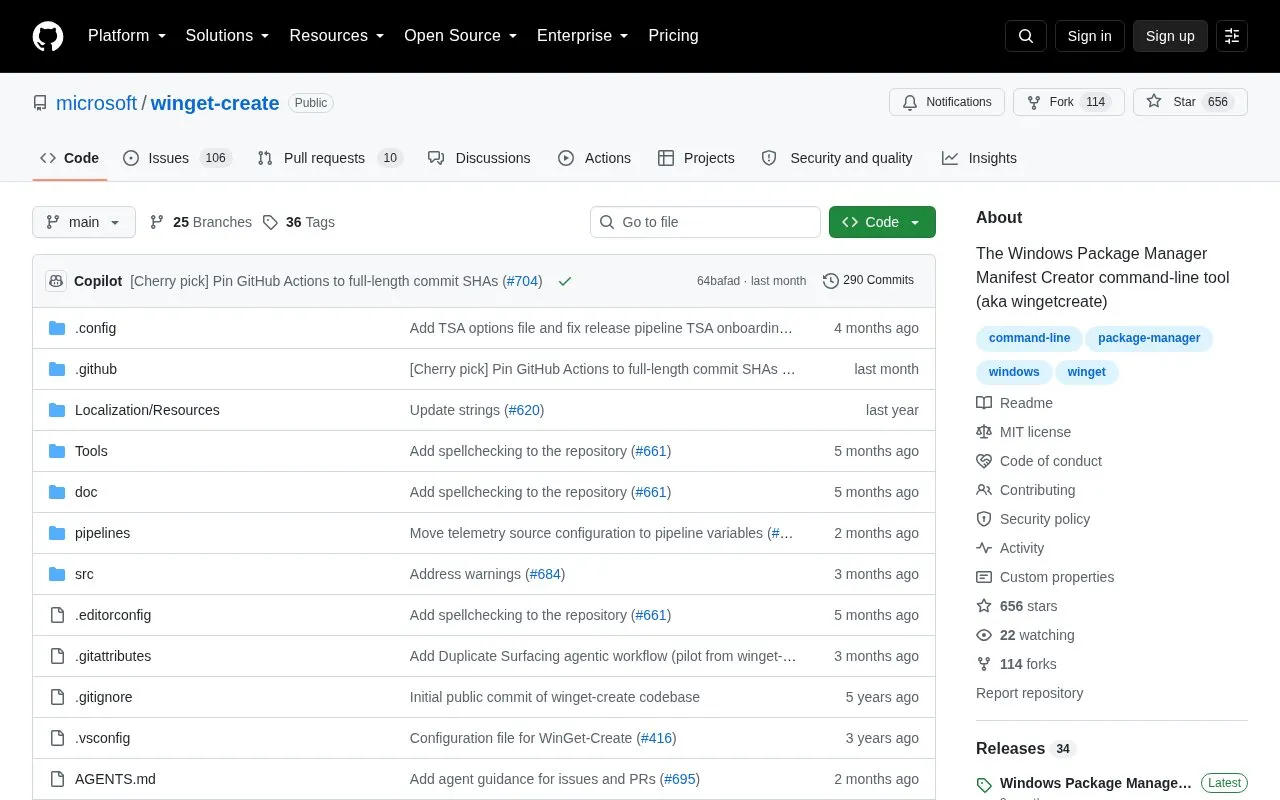Click the folder icon for .config
This screenshot has width=1280, height=800.
57,328
